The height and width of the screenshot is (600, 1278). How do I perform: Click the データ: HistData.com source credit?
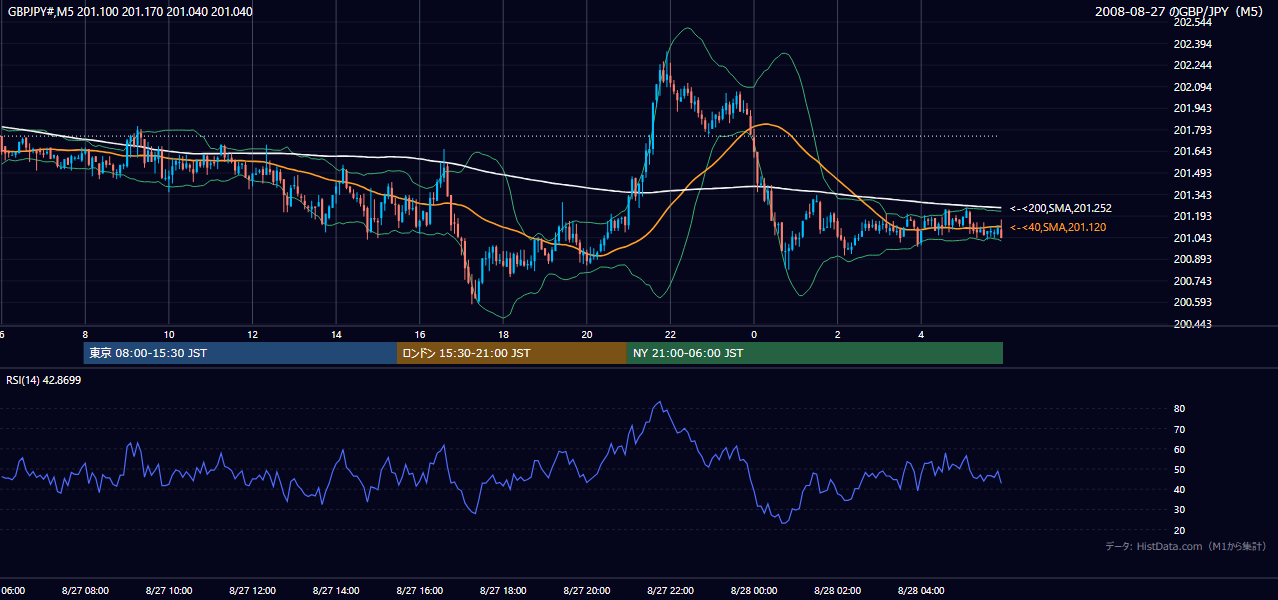1186,547
